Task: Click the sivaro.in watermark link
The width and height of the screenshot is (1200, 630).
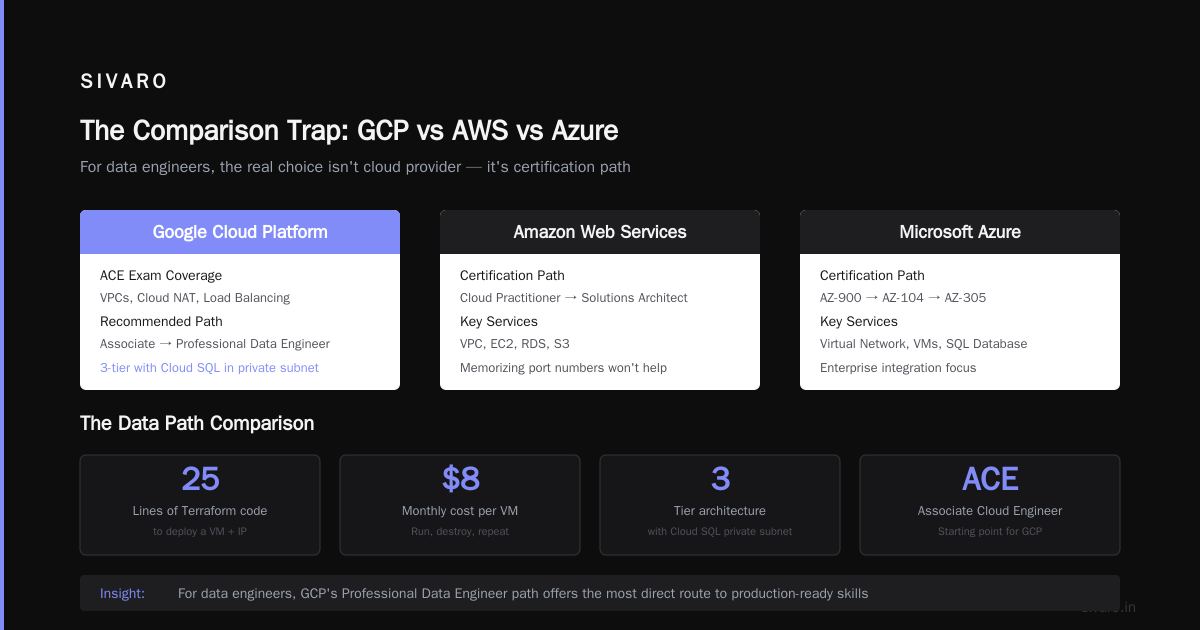Action: click(x=1108, y=607)
